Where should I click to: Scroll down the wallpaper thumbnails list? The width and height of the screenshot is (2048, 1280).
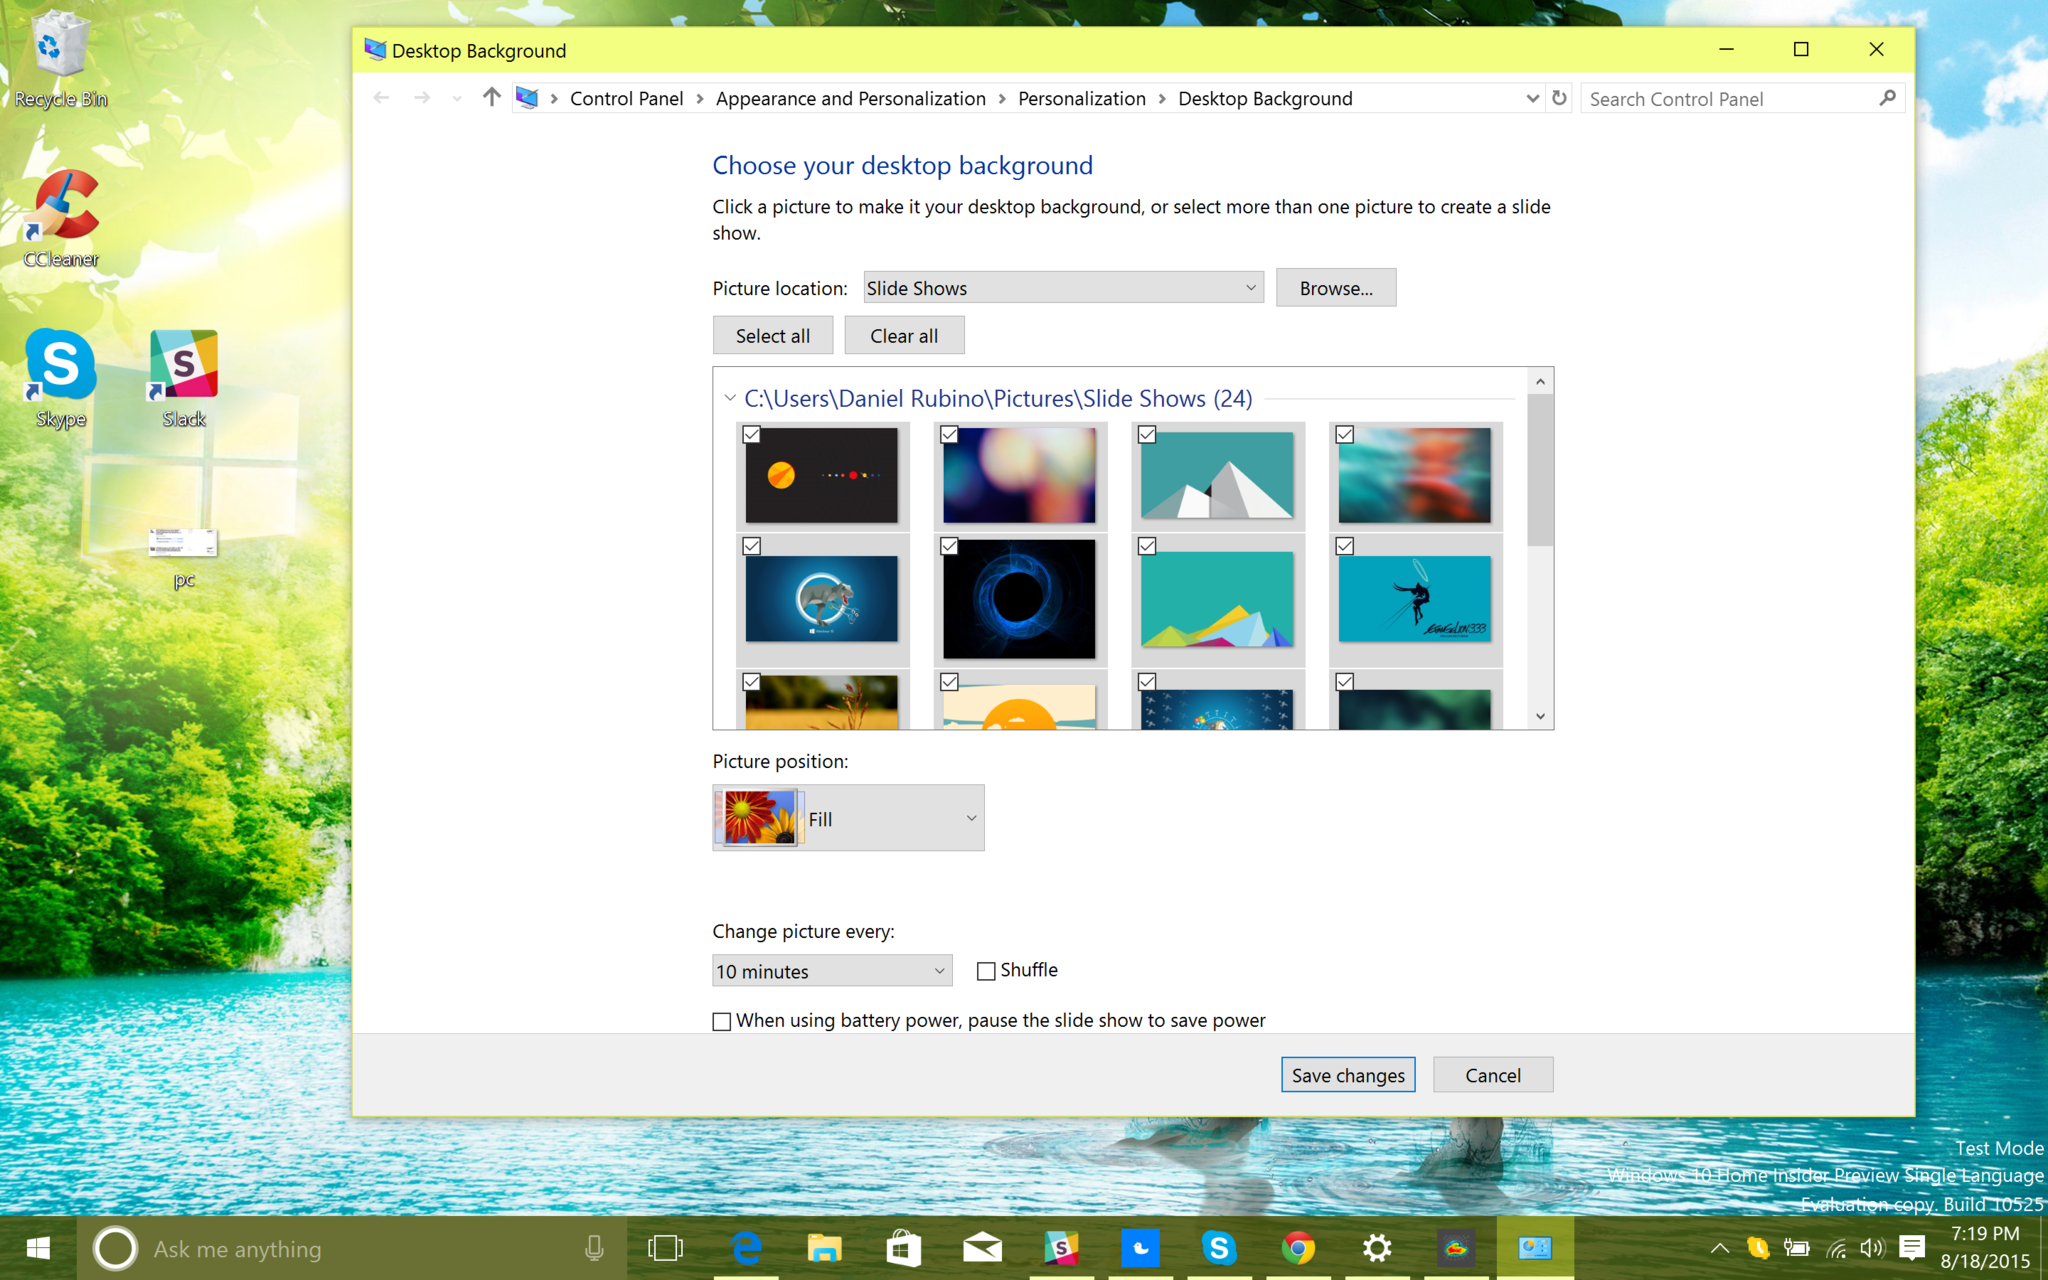1539,718
